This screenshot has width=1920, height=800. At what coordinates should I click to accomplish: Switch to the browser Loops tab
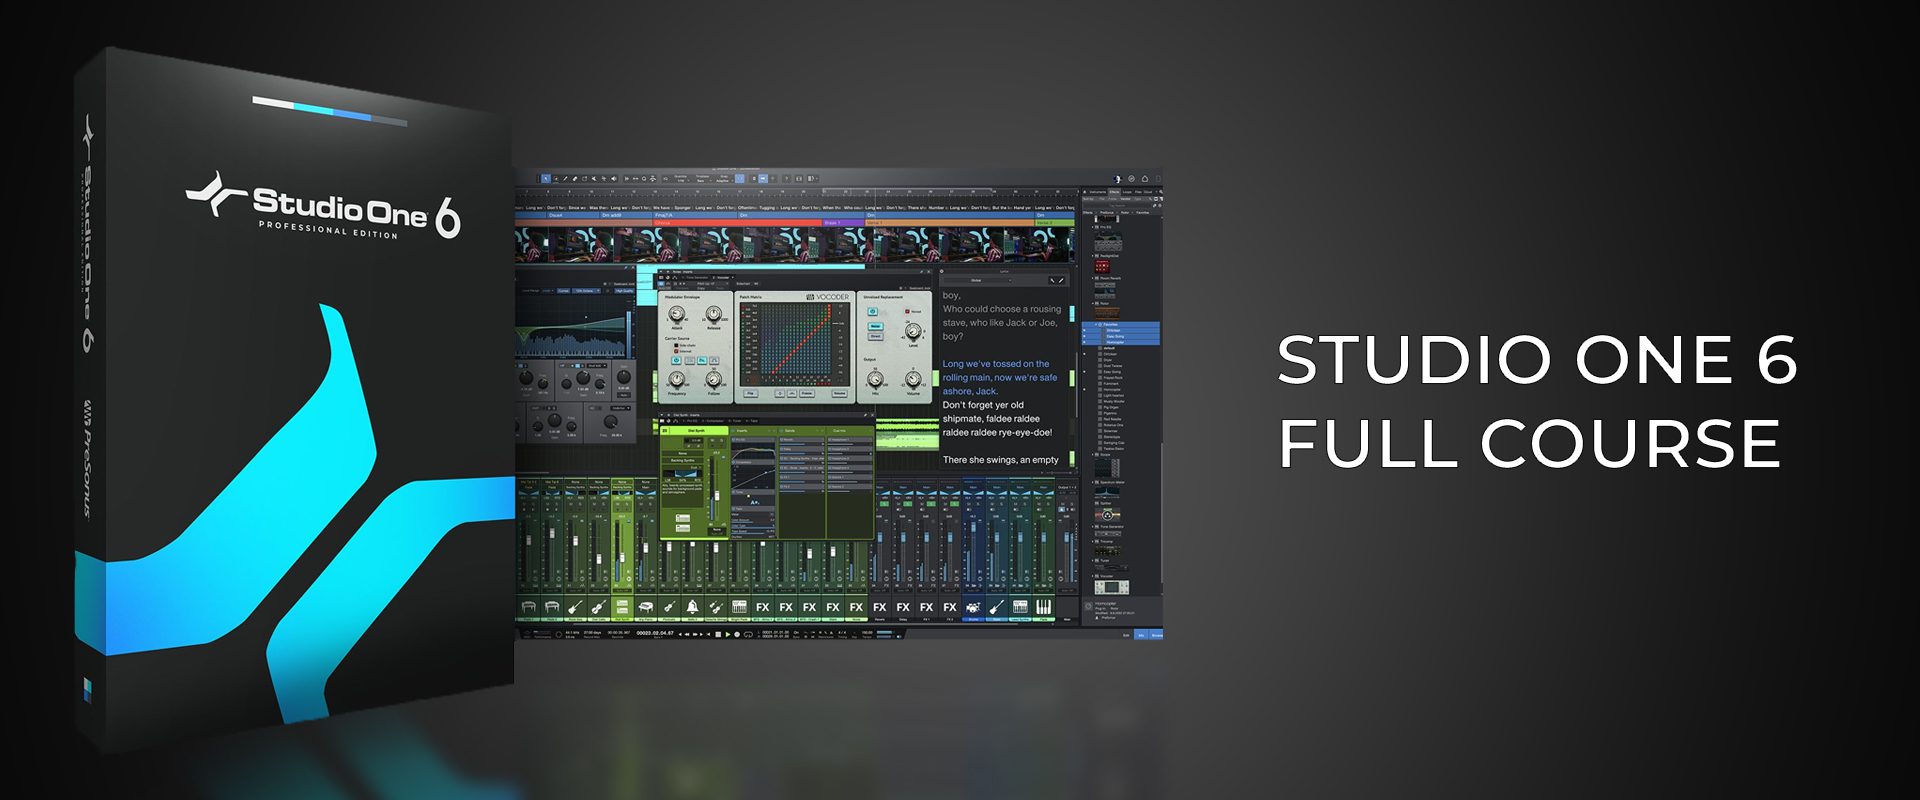1127,192
